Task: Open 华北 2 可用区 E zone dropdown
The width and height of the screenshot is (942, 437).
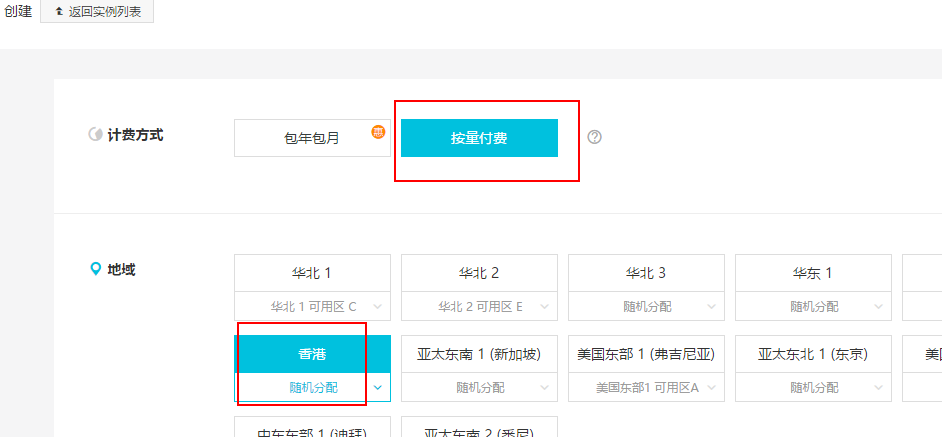Action: coord(479,307)
